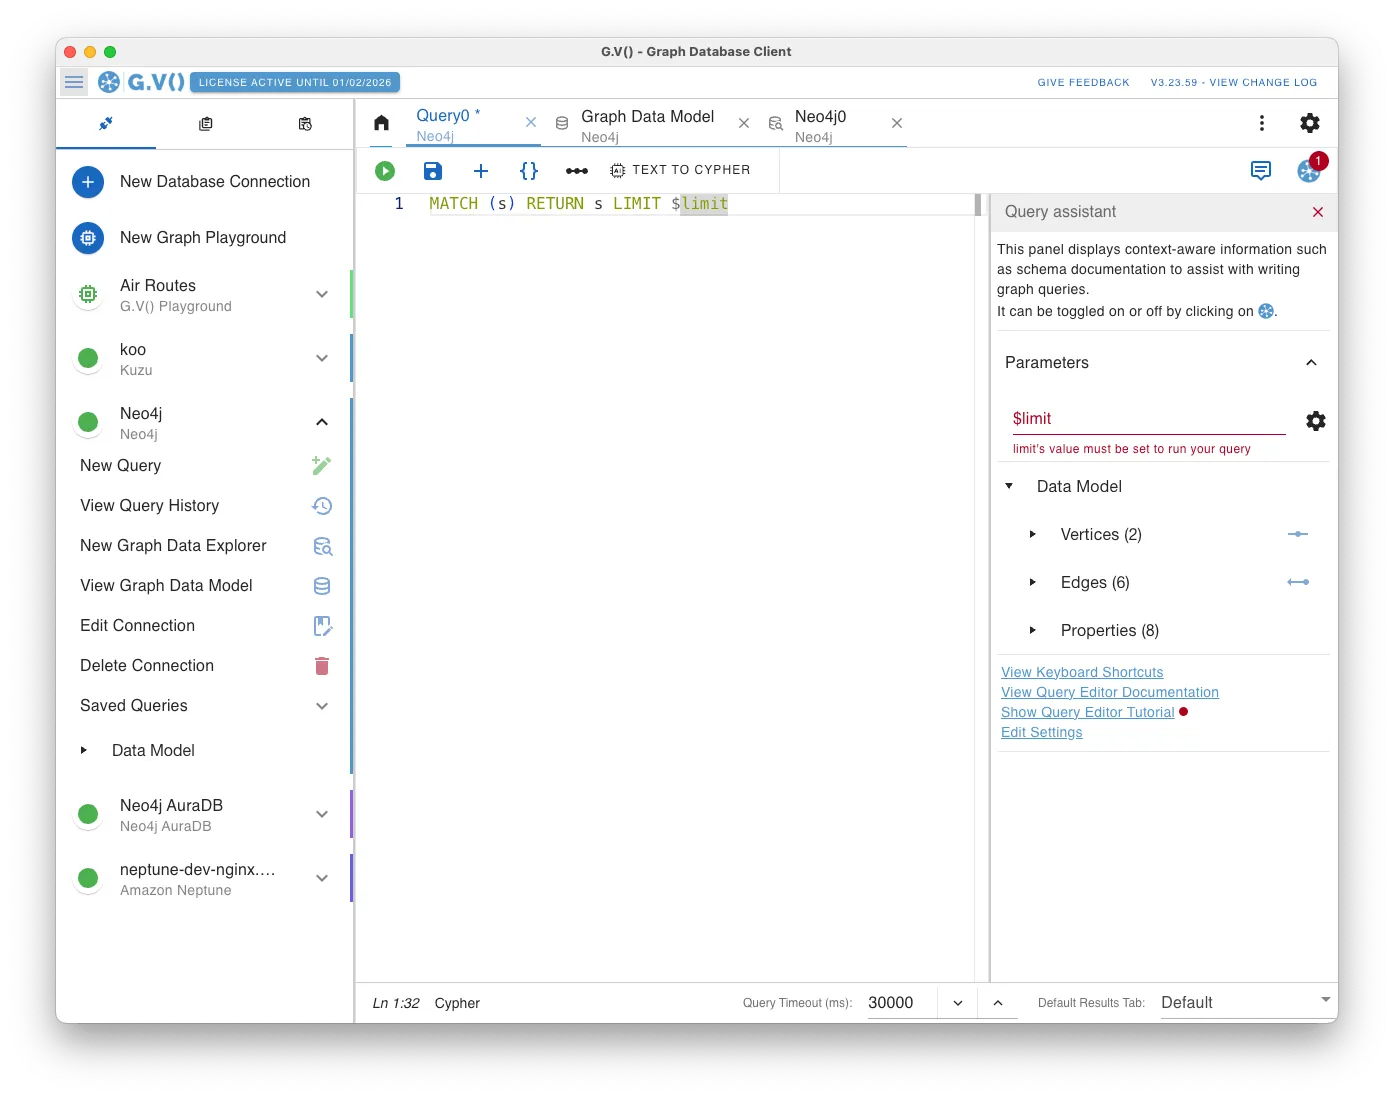Image resolution: width=1394 pixels, height=1097 pixels.
Task: Click the red Delete Connection trash icon
Action: point(322,666)
